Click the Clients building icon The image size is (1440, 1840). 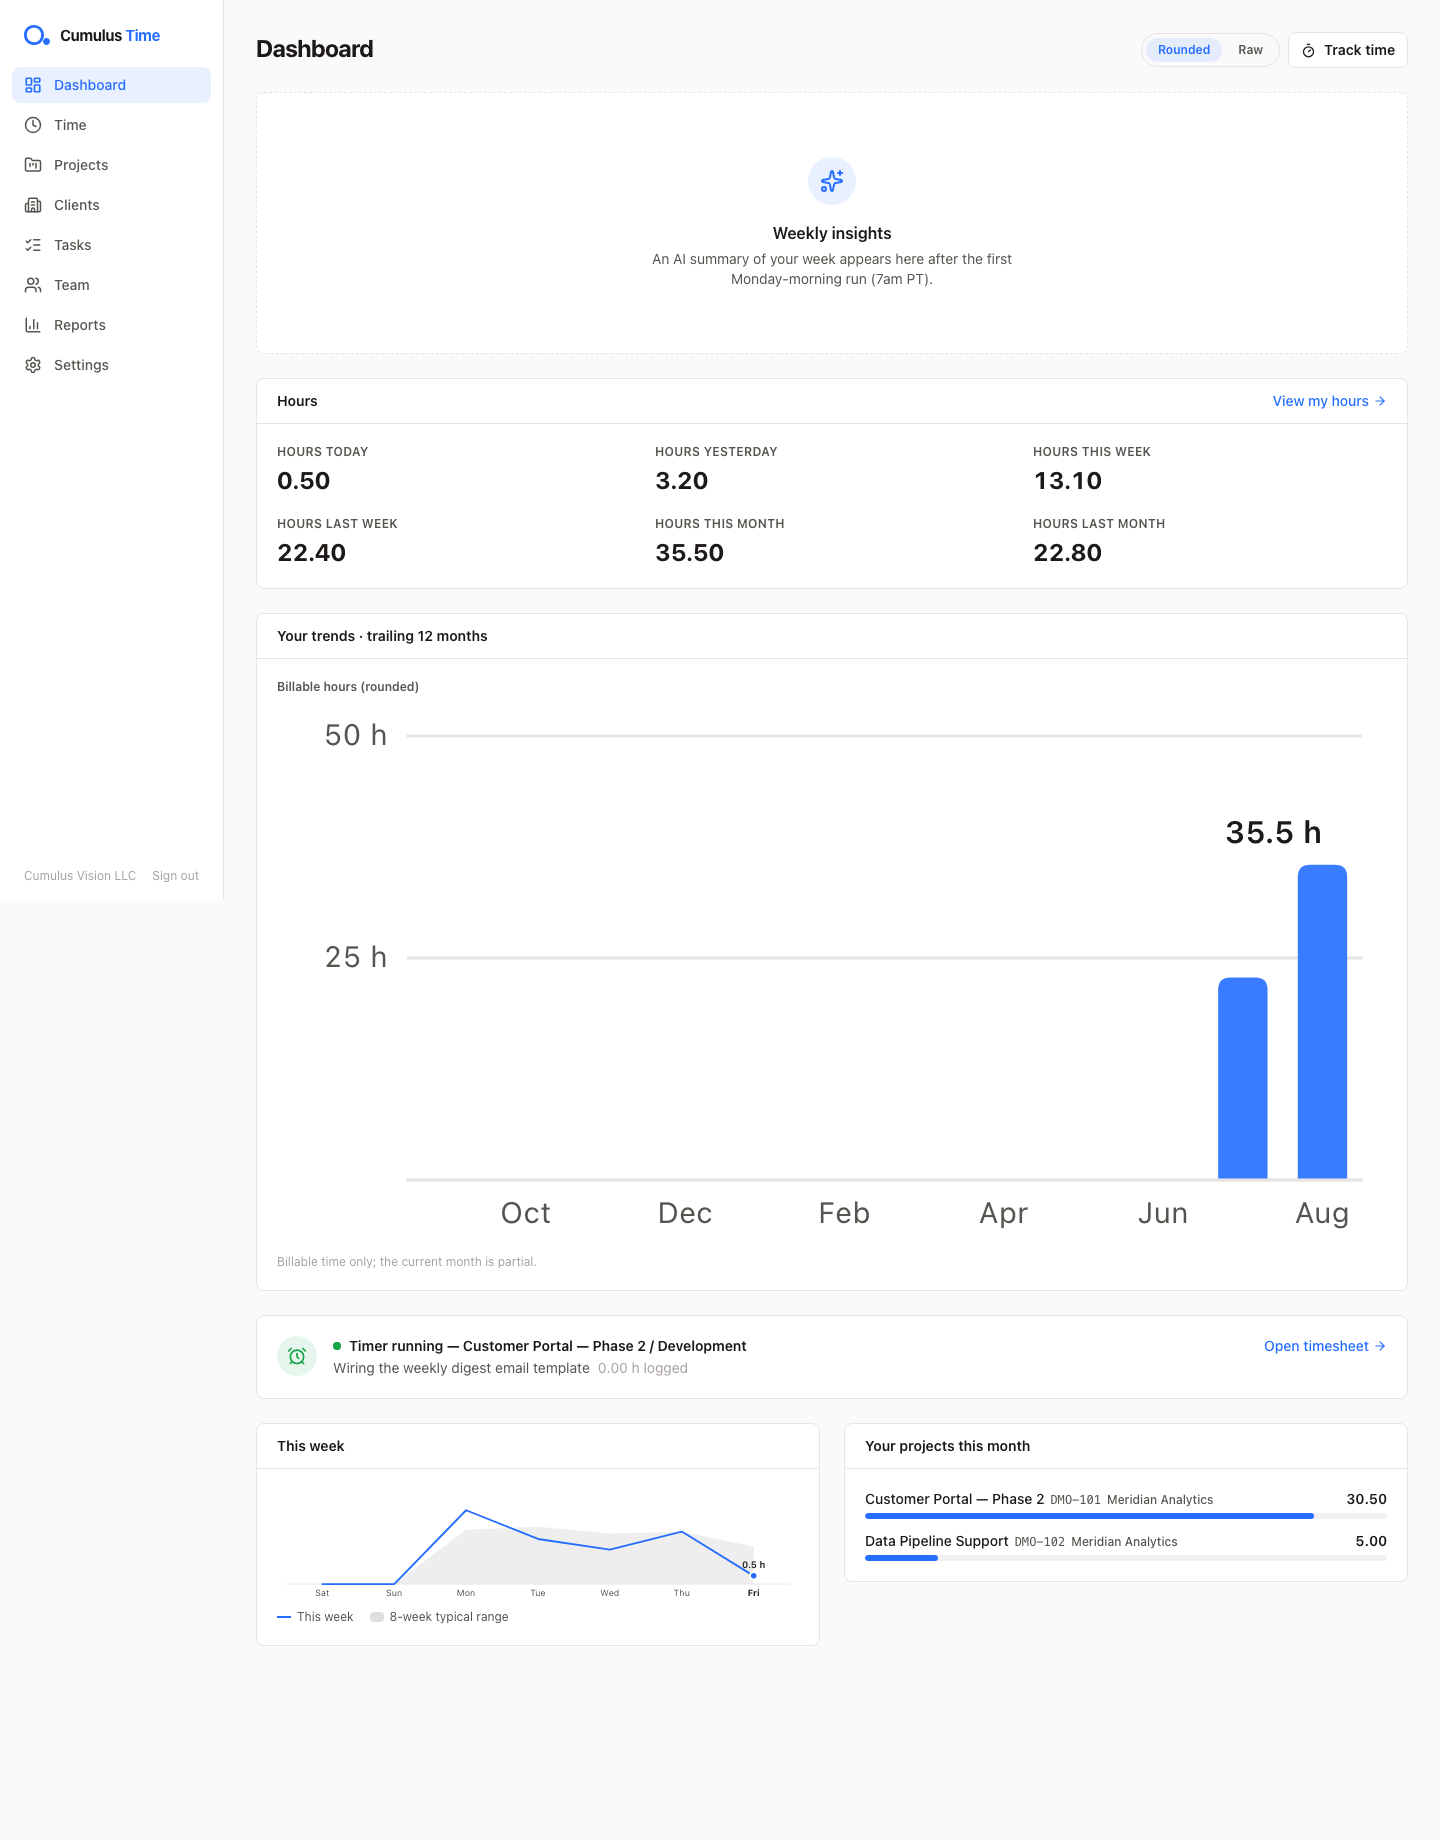33,205
